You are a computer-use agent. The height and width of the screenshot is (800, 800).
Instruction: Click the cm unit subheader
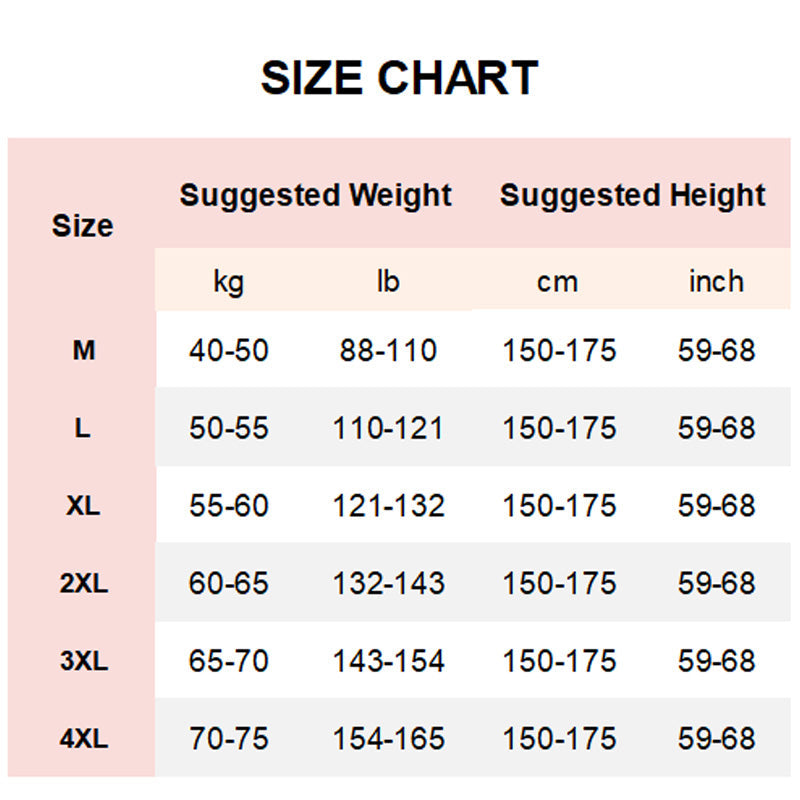(x=558, y=281)
